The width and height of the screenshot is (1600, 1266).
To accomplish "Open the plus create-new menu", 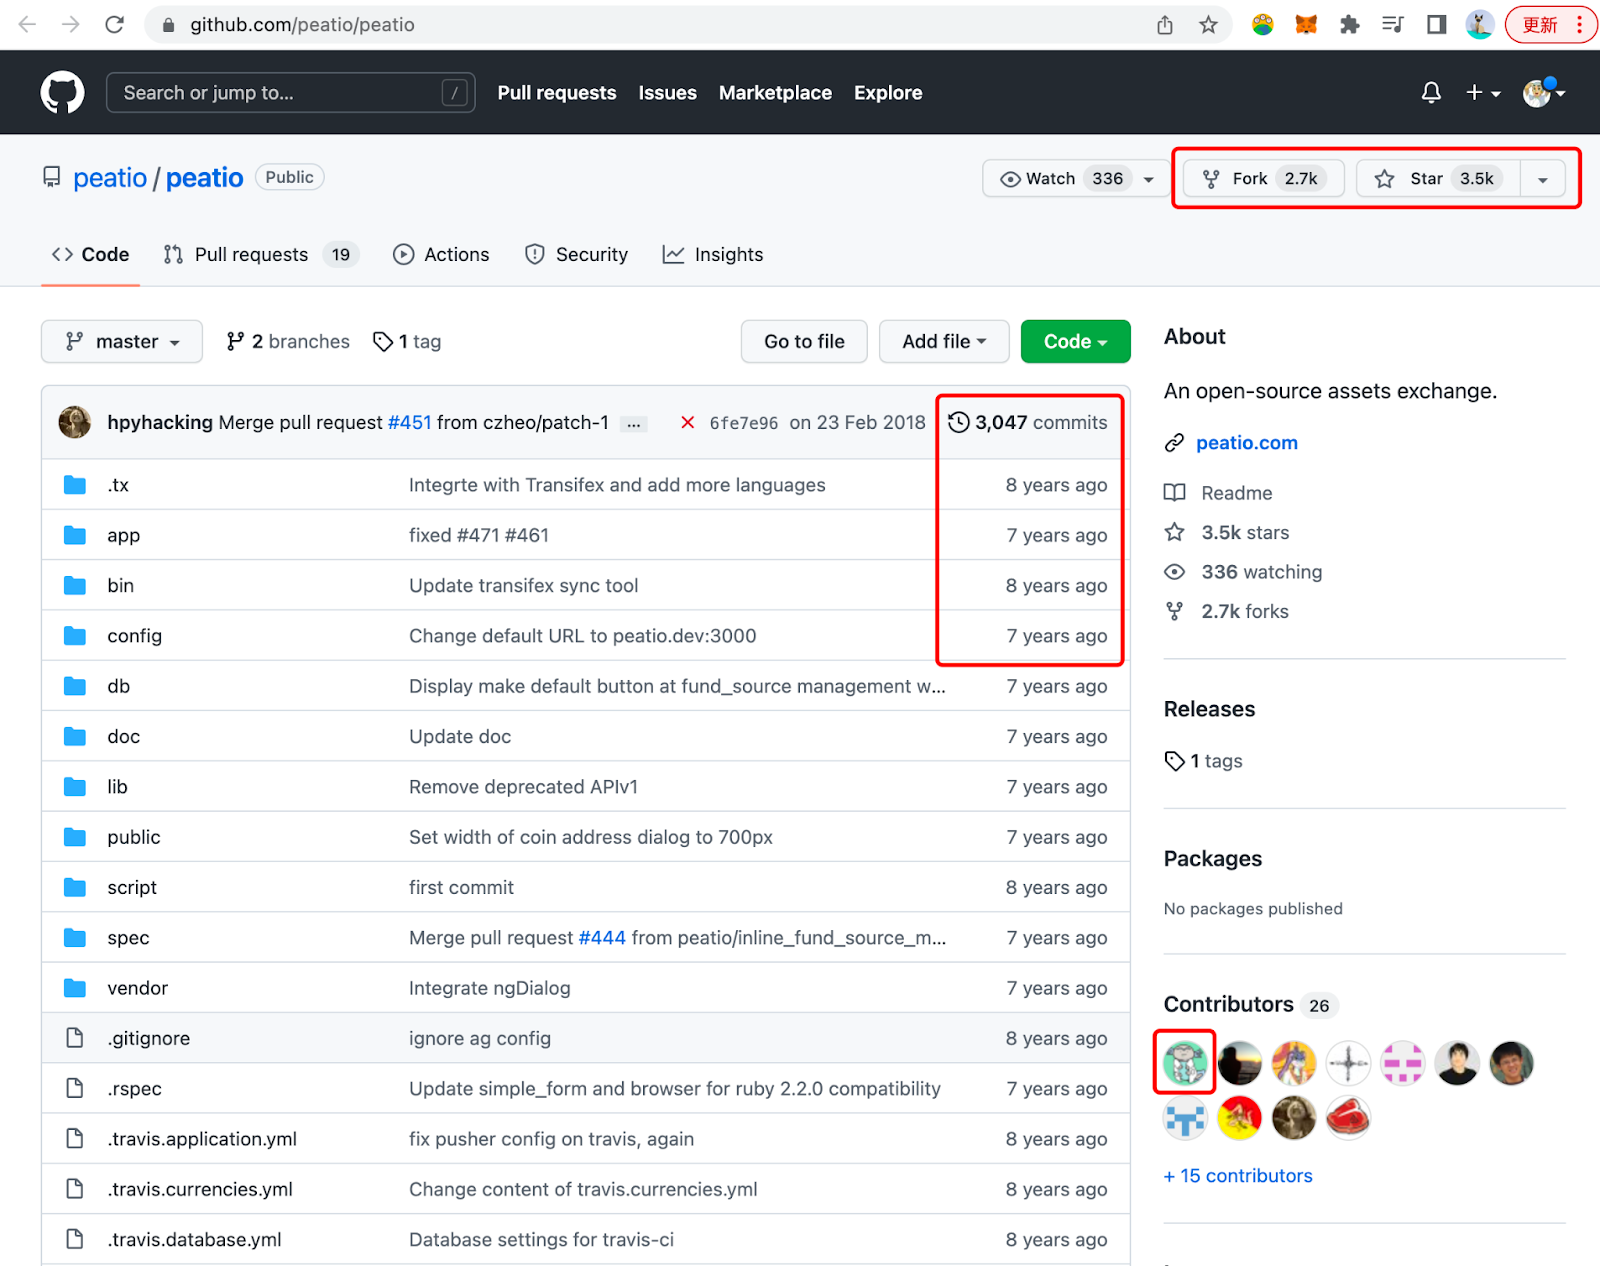I will 1483,93.
